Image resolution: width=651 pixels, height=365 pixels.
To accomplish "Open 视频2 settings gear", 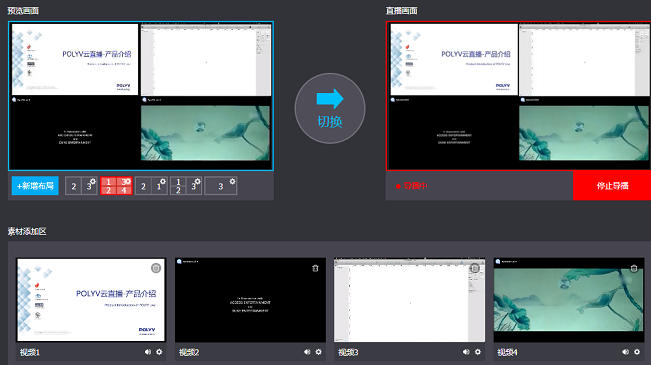I will 318,352.
